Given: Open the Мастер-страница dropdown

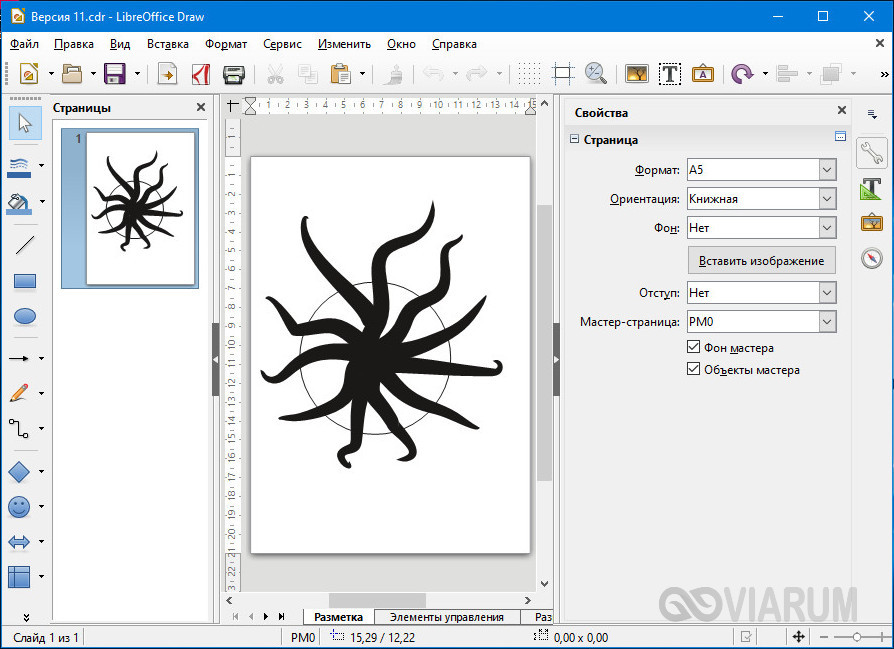Looking at the screenshot, I should click(826, 322).
